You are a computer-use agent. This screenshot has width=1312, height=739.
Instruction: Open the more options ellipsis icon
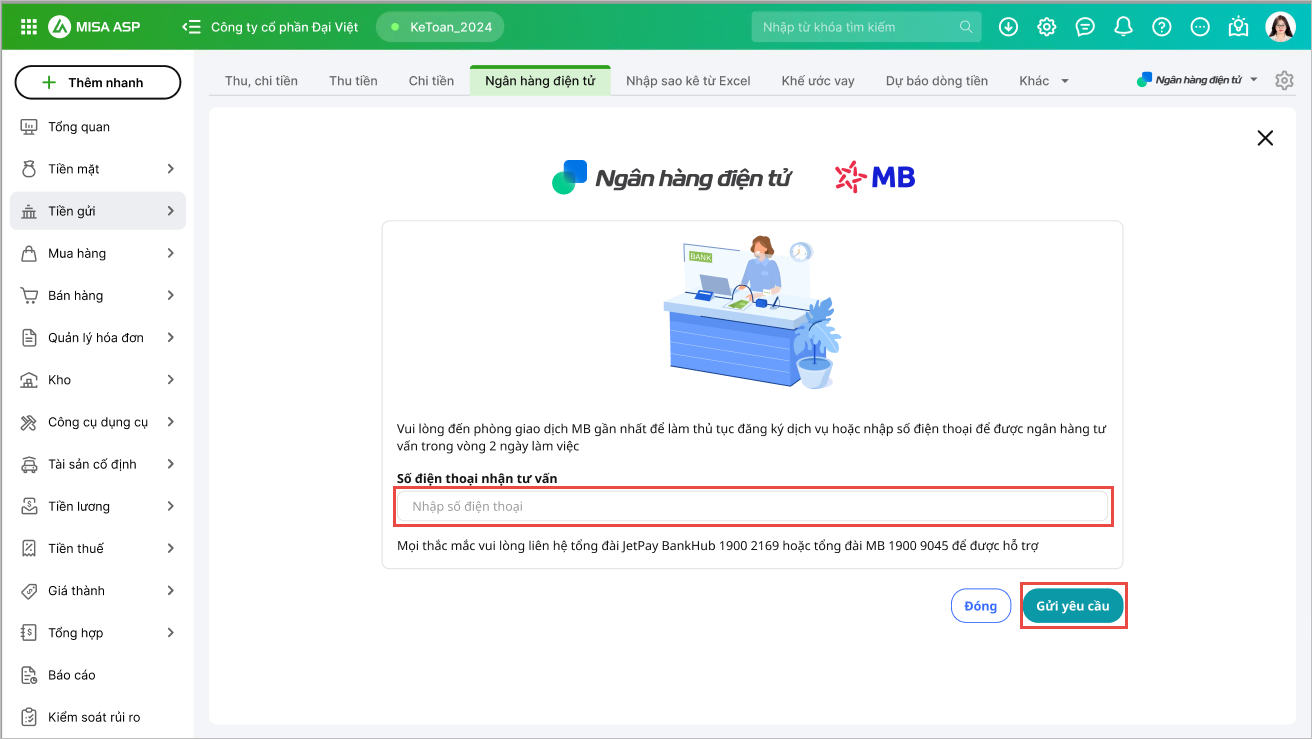tap(1200, 27)
